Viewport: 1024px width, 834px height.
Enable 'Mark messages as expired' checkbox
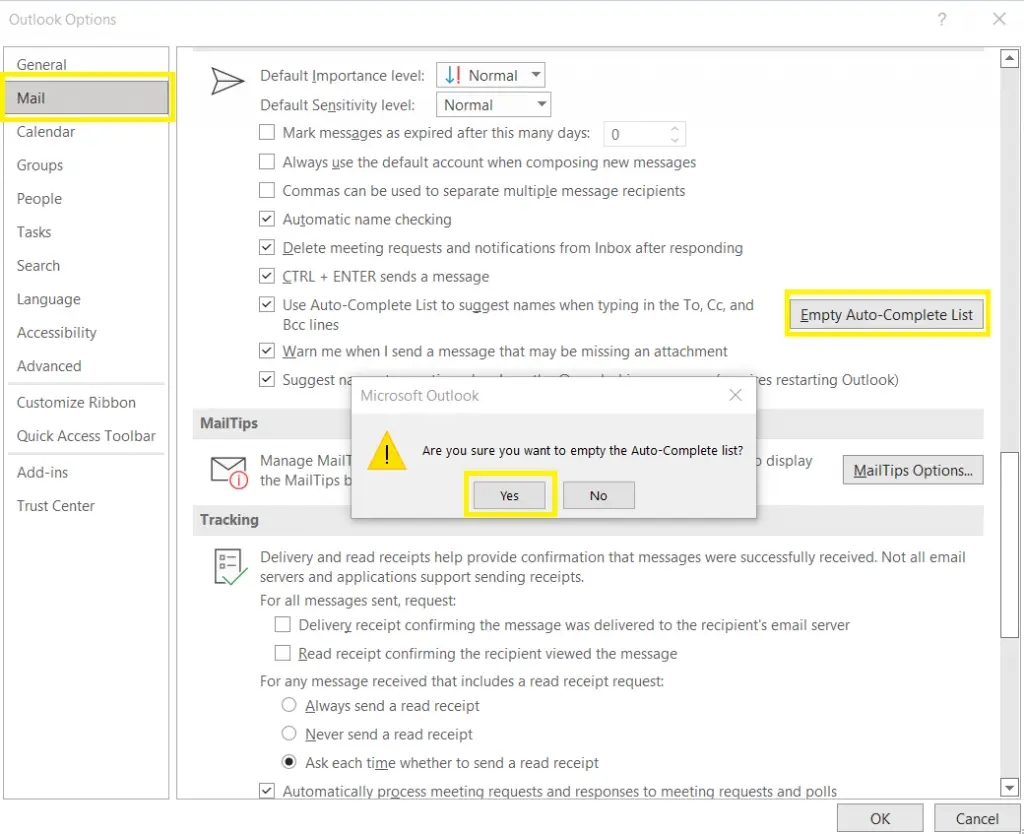(266, 133)
